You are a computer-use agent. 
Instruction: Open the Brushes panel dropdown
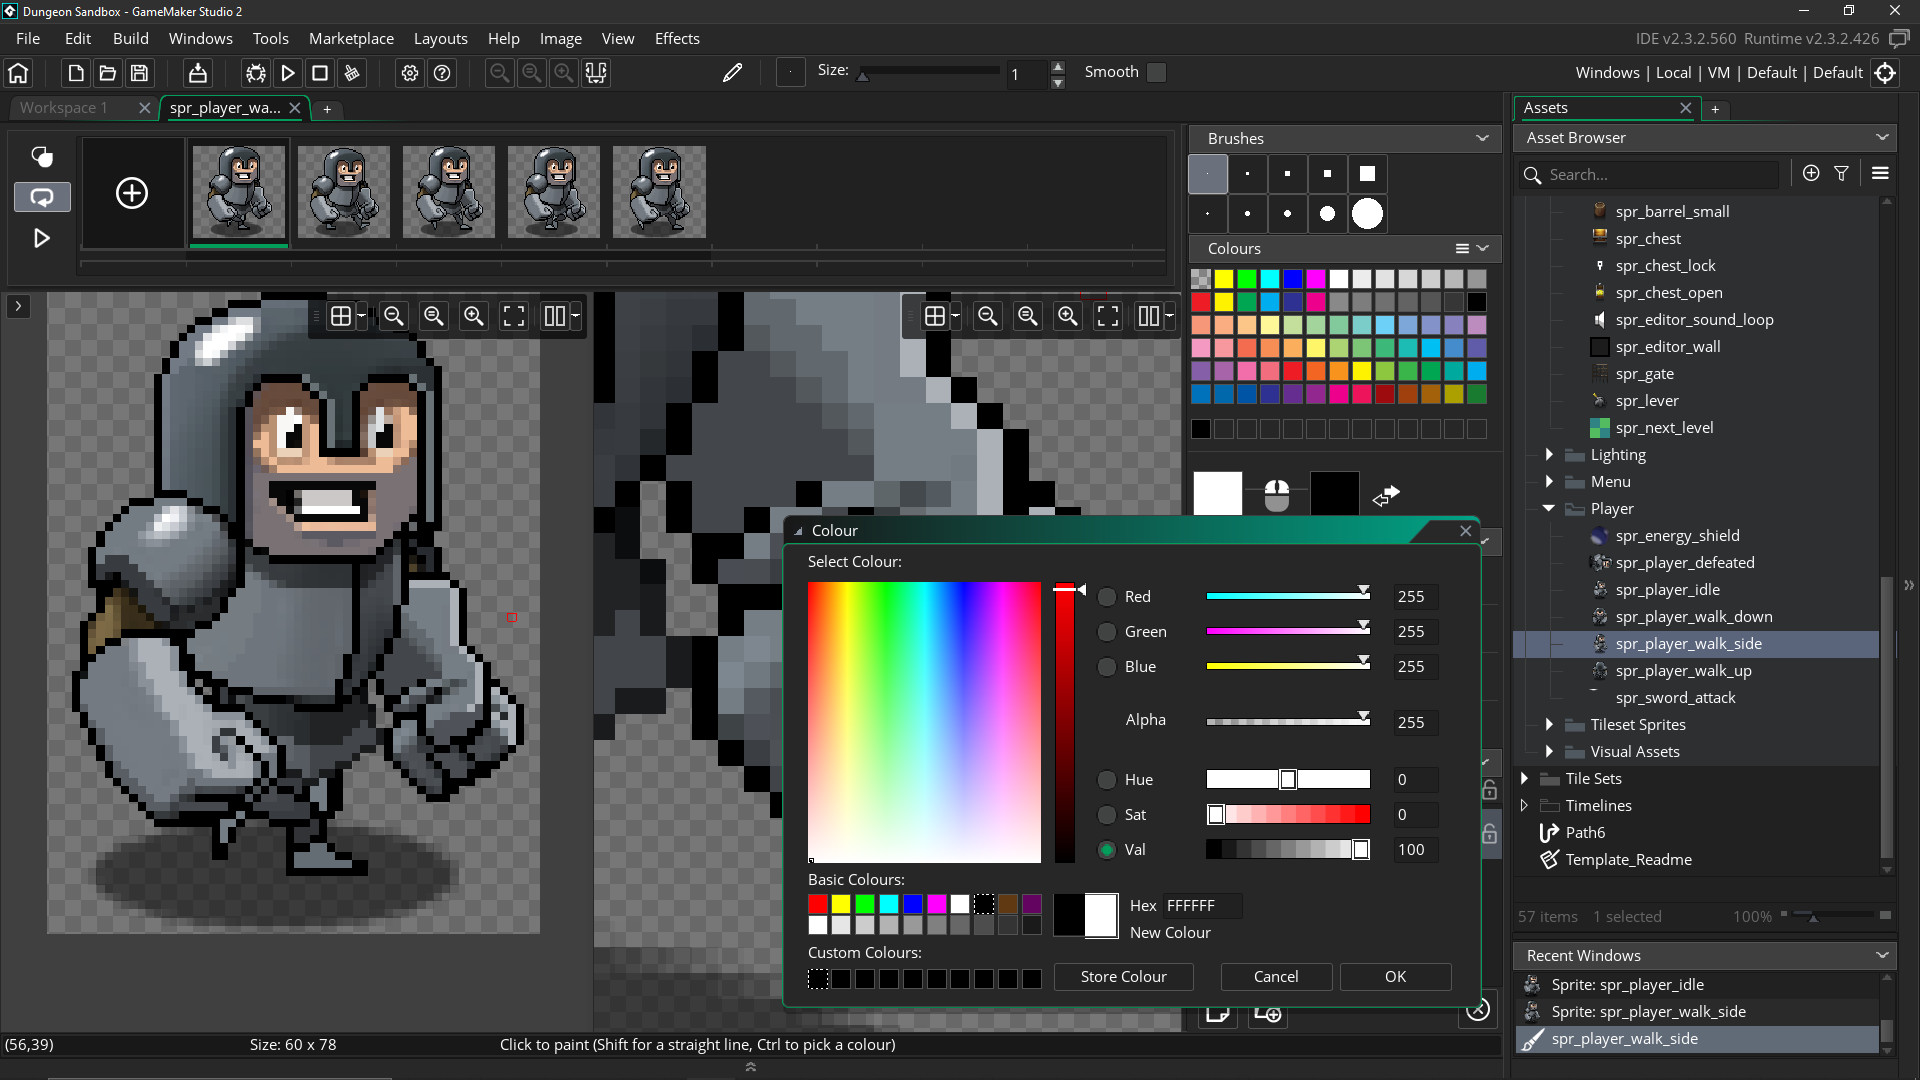[x=1481, y=137]
